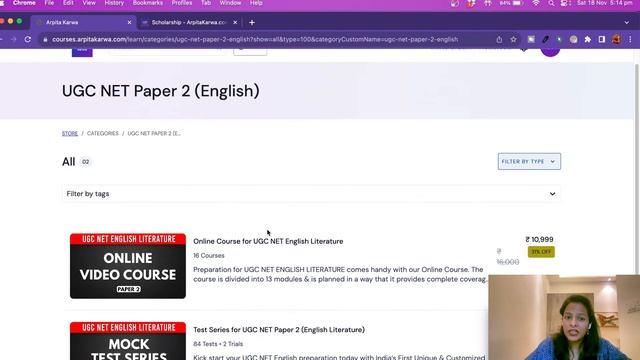Click the Online Video Course thumbnail
This screenshot has width=640, height=360.
click(128, 266)
